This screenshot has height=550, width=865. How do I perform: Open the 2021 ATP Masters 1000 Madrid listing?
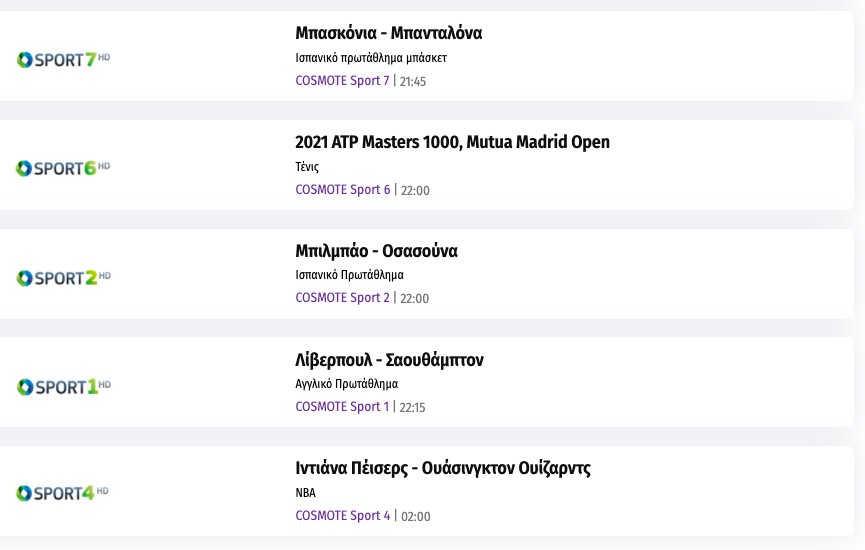tap(452, 142)
